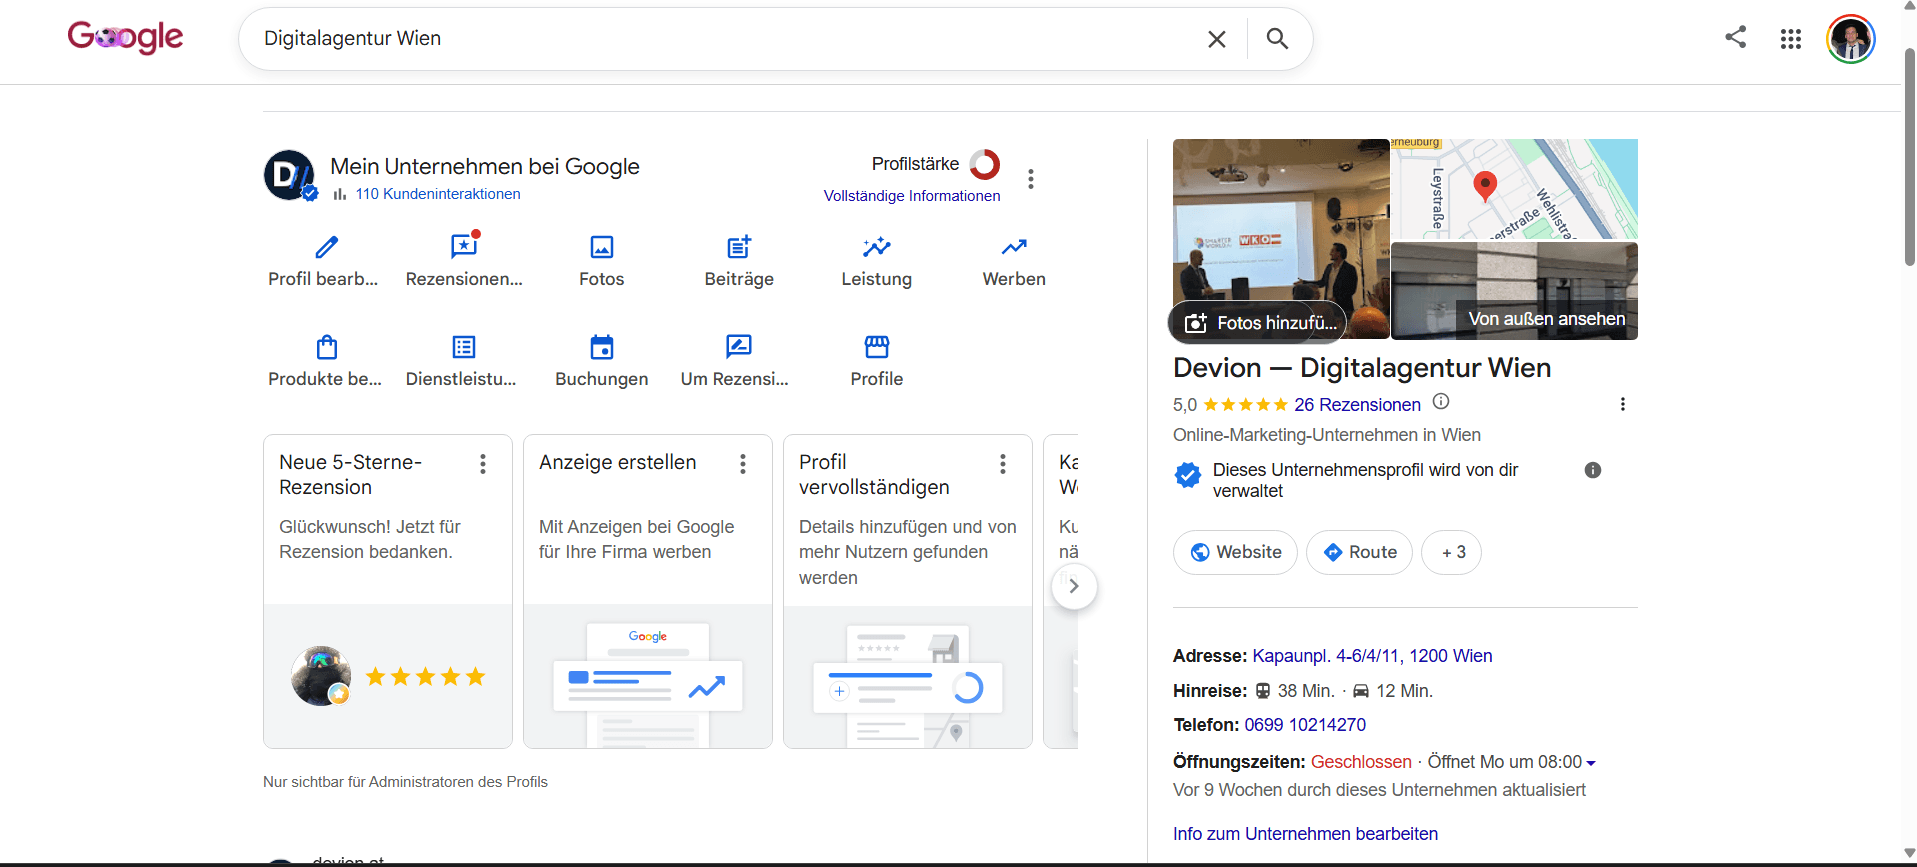1917x867 pixels.
Task: Open knowledge panel three-dot menu
Action: (1622, 404)
